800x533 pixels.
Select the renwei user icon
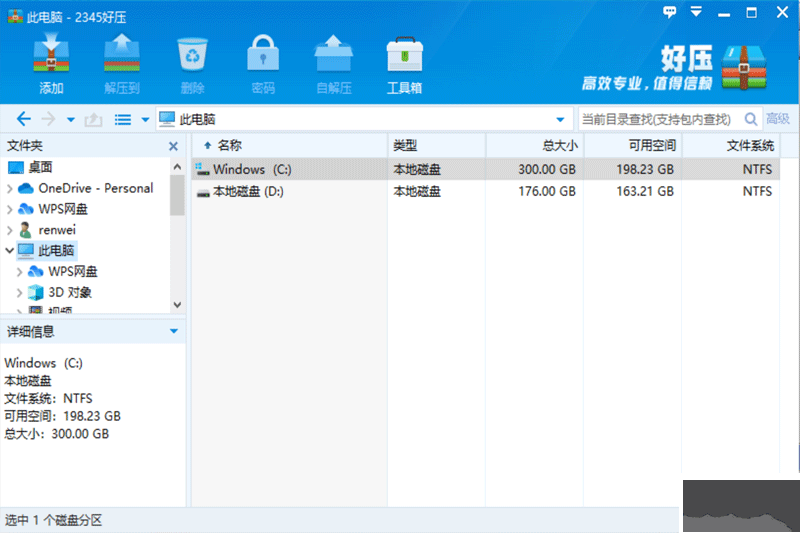pos(25,230)
